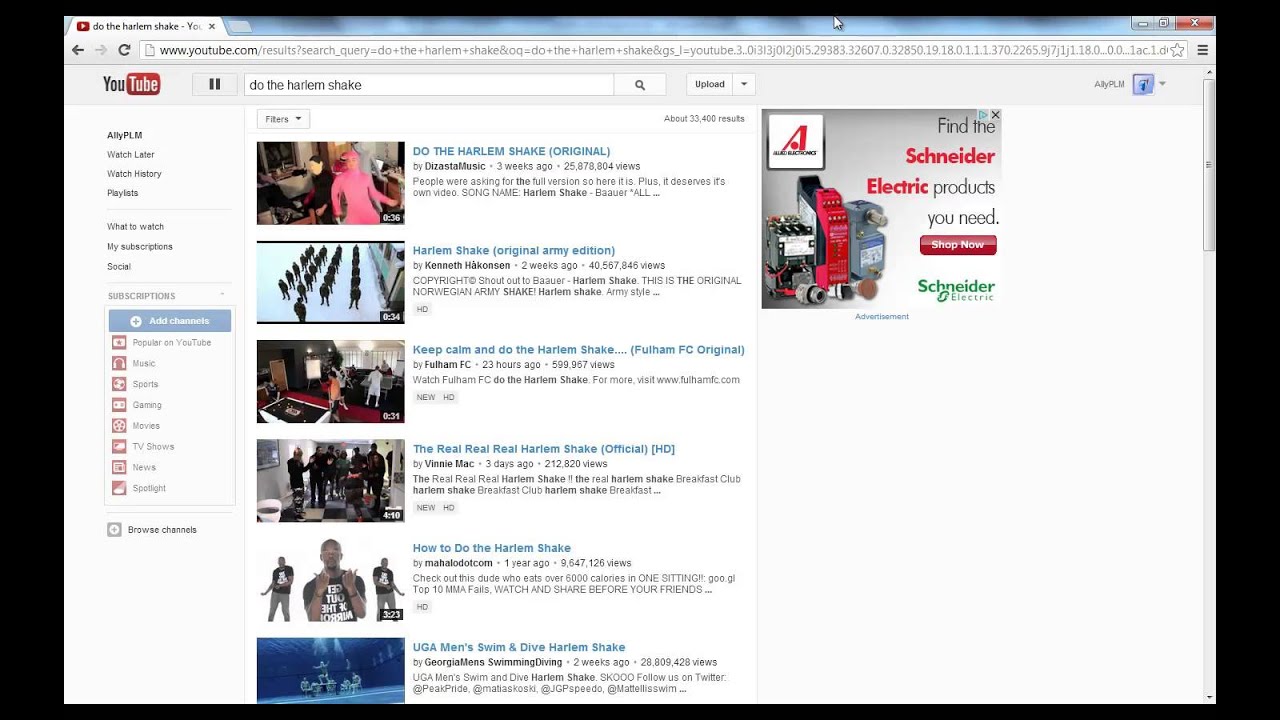Screen dimensions: 1280x720
Task: Open a new browser tab
Action: (240, 26)
